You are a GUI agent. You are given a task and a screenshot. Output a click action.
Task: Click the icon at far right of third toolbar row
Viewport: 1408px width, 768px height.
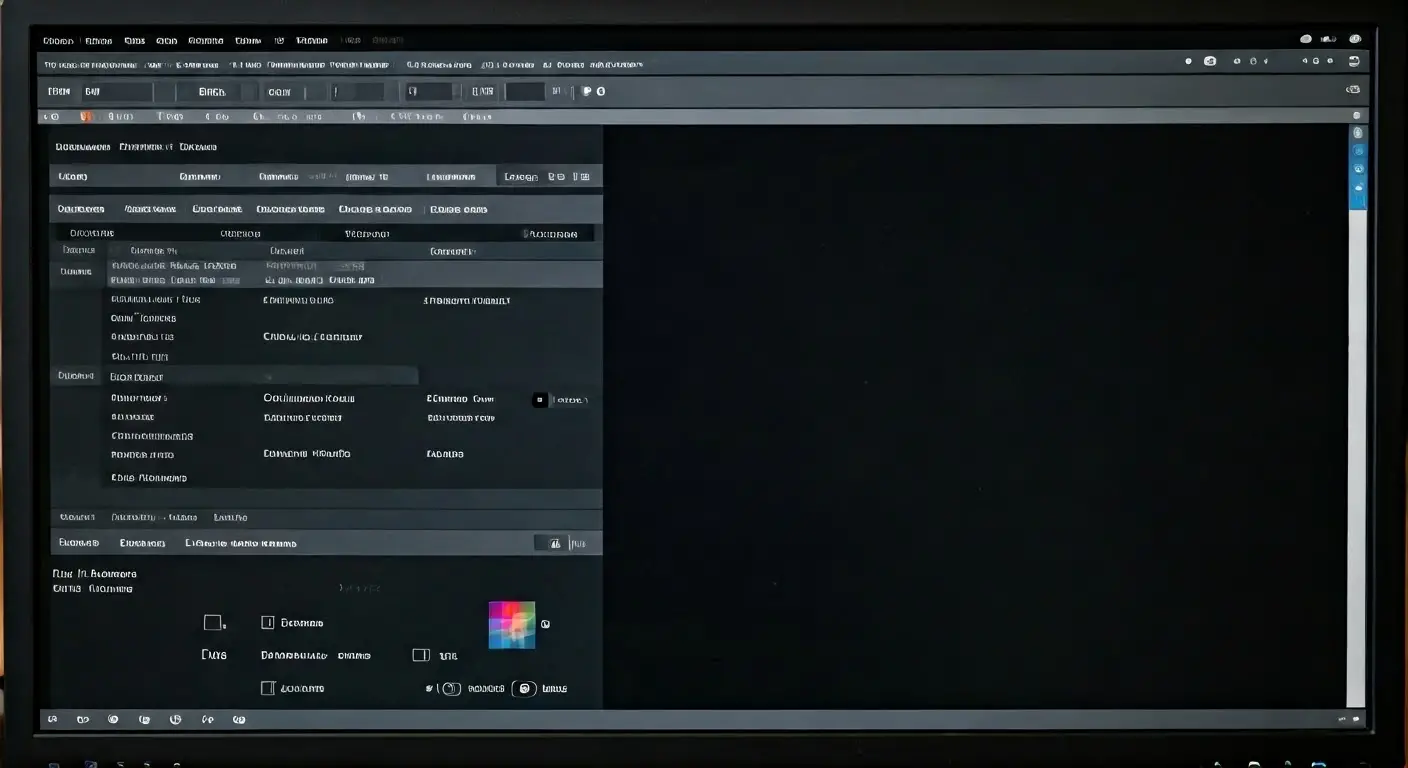point(1353,90)
